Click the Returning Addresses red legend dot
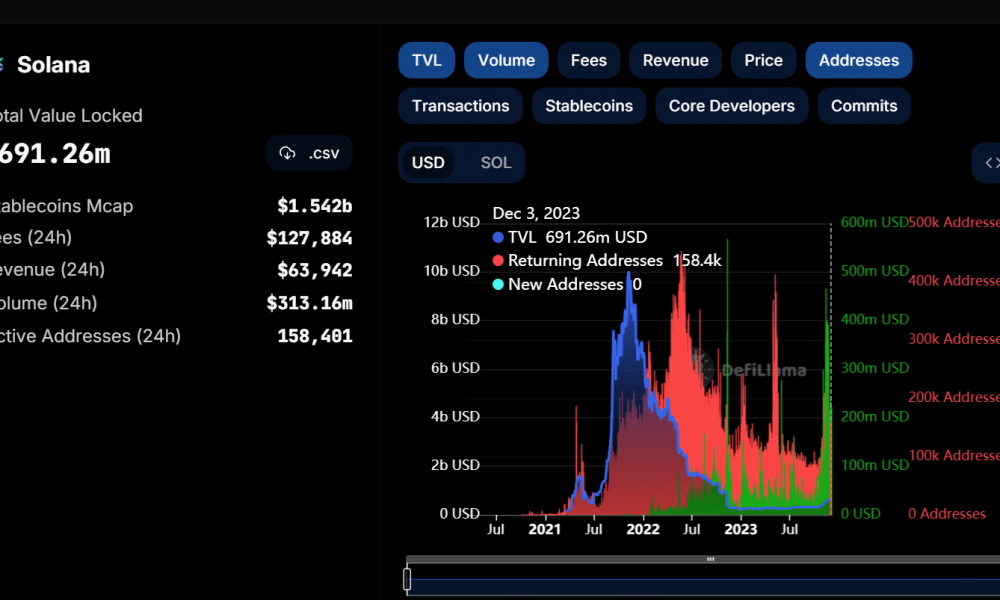Image resolution: width=1000 pixels, height=600 pixels. pos(498,261)
